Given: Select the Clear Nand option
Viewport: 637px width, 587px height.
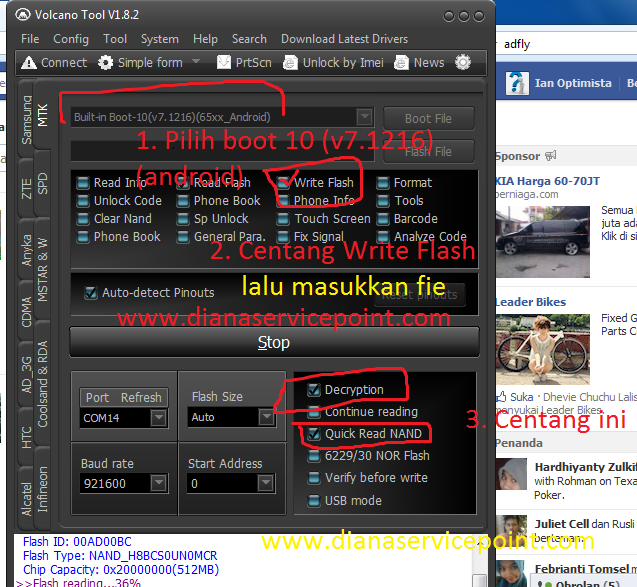Looking at the screenshot, I should click(114, 219).
